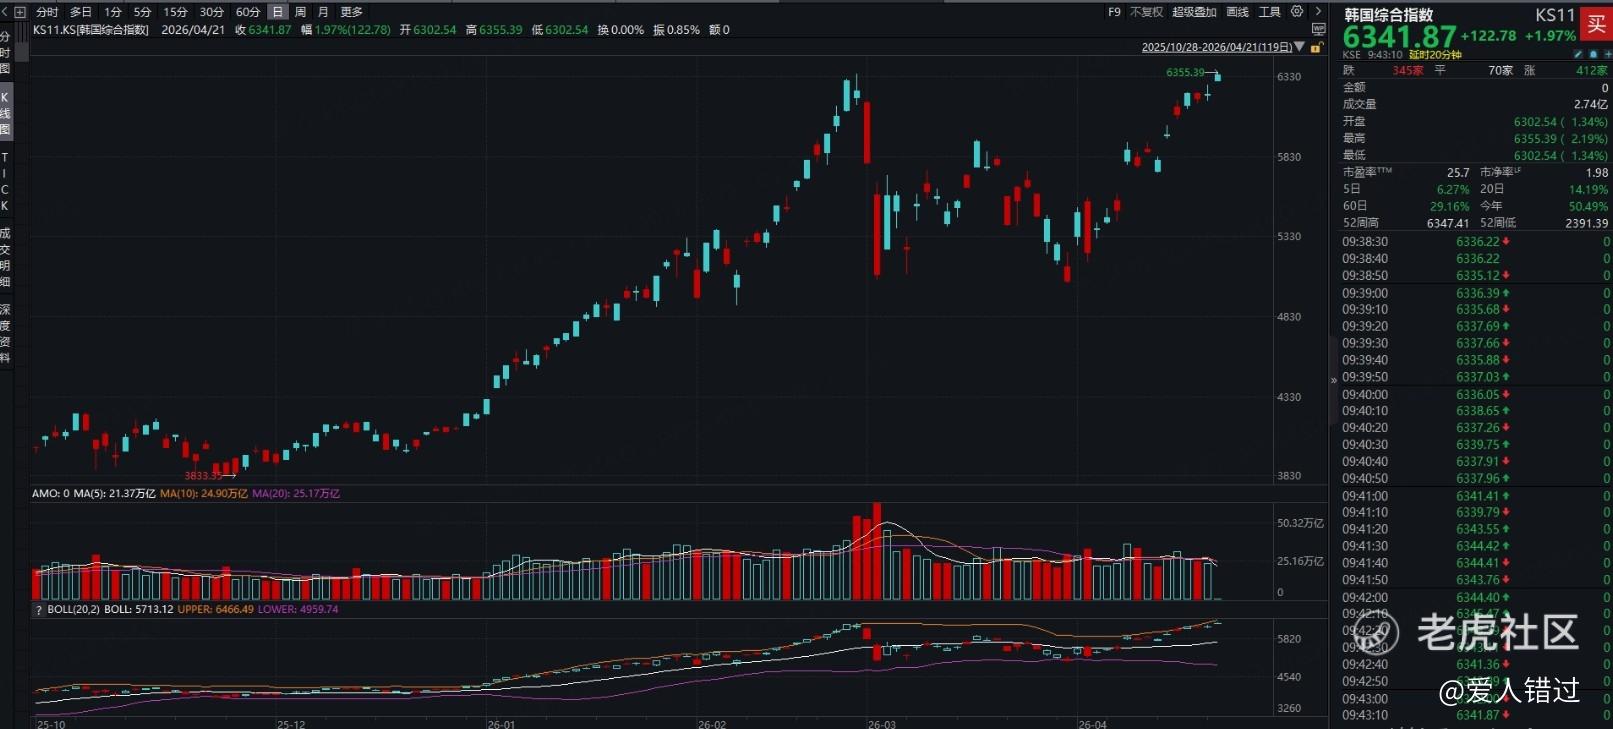Select the 15分 interval tab
Image resolution: width=1613 pixels, height=729 pixels.
click(176, 12)
